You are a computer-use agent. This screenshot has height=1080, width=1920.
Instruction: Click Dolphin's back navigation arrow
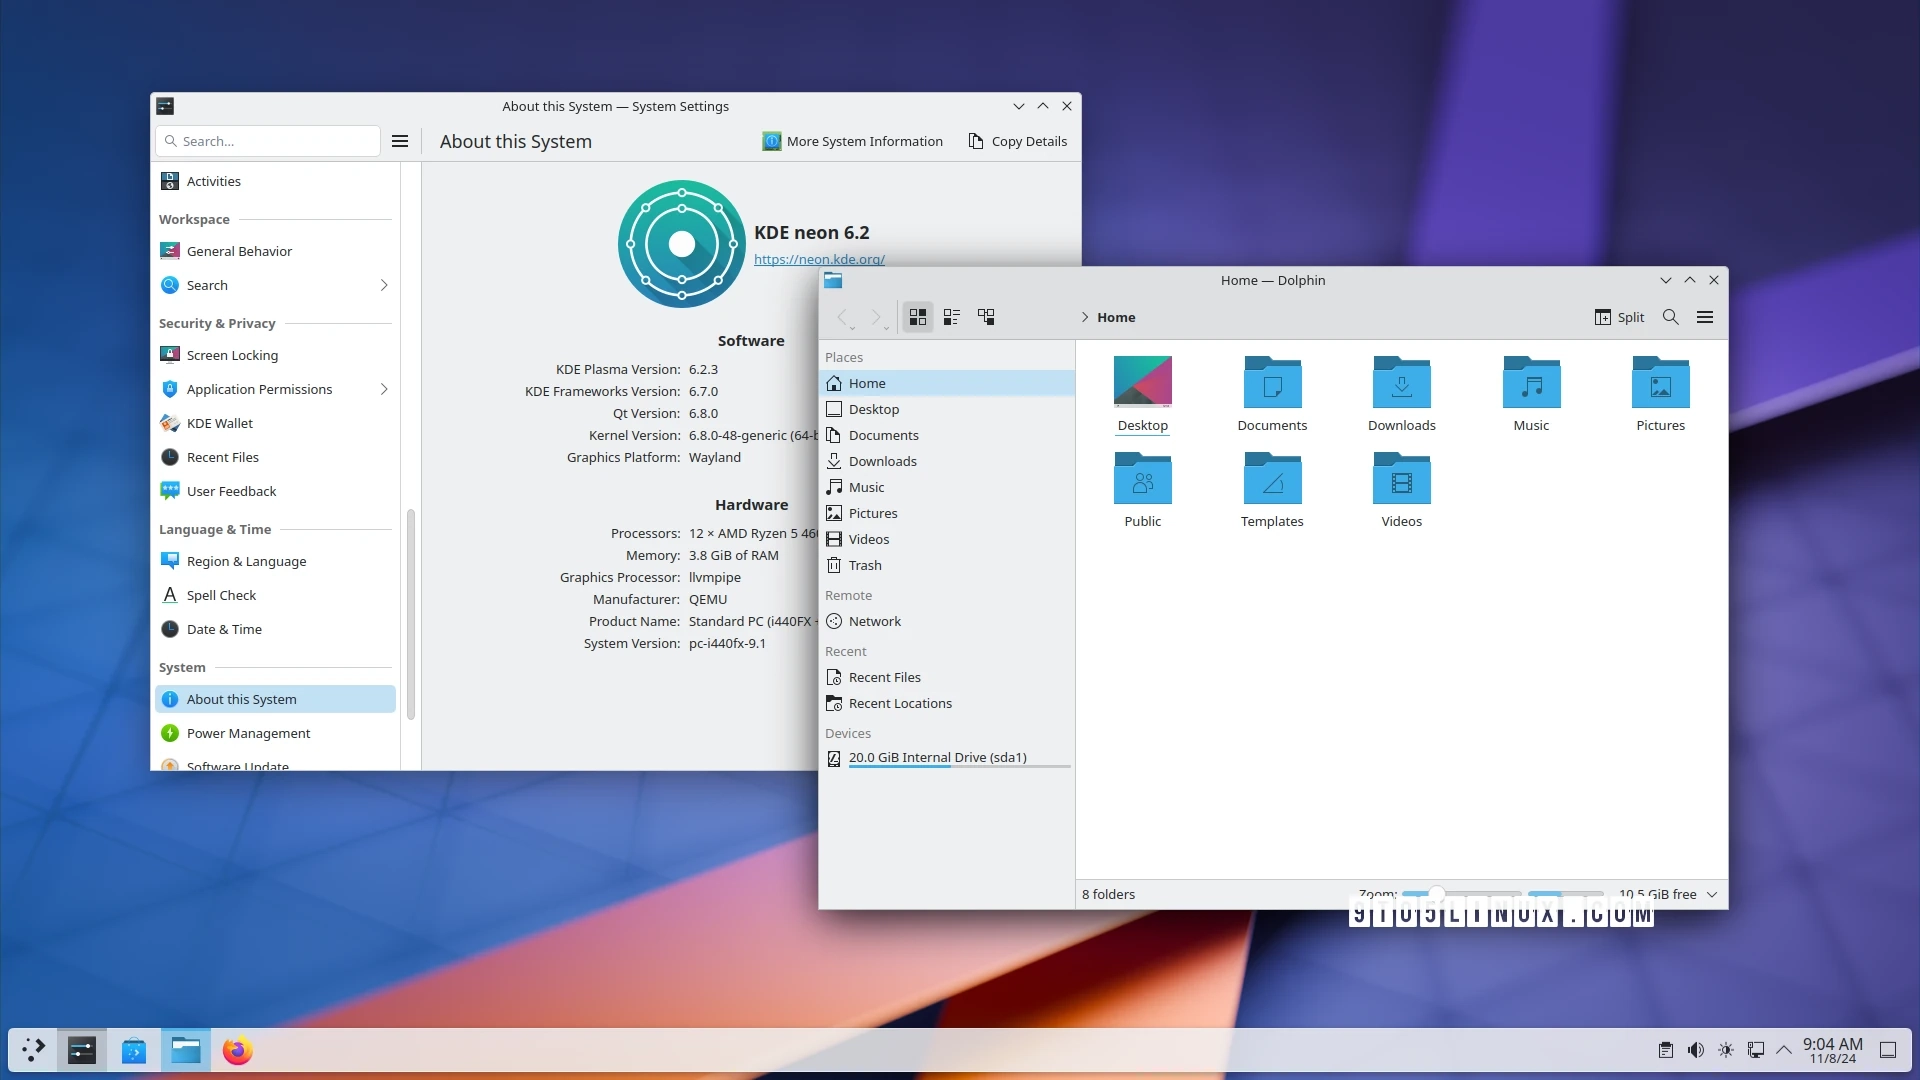(843, 317)
